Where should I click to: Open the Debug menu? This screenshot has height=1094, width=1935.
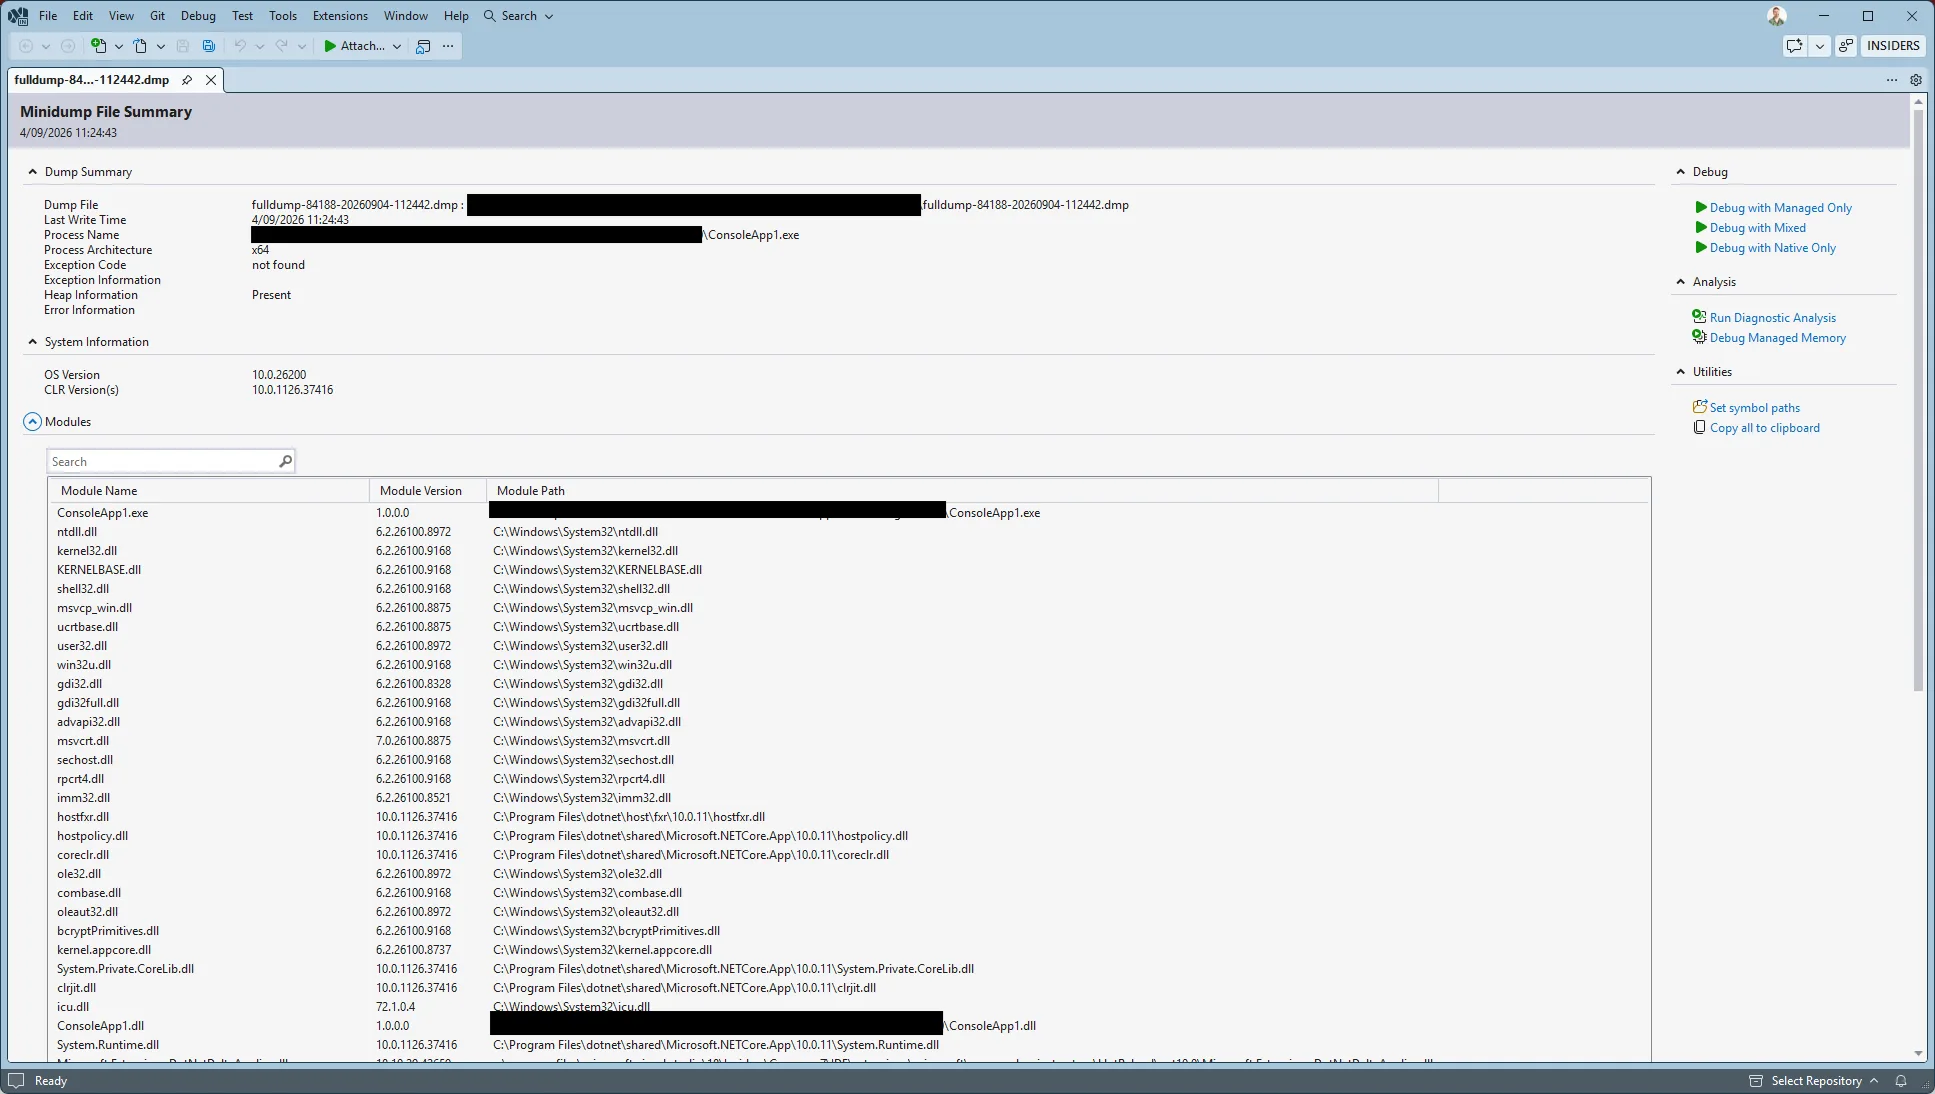(x=198, y=16)
